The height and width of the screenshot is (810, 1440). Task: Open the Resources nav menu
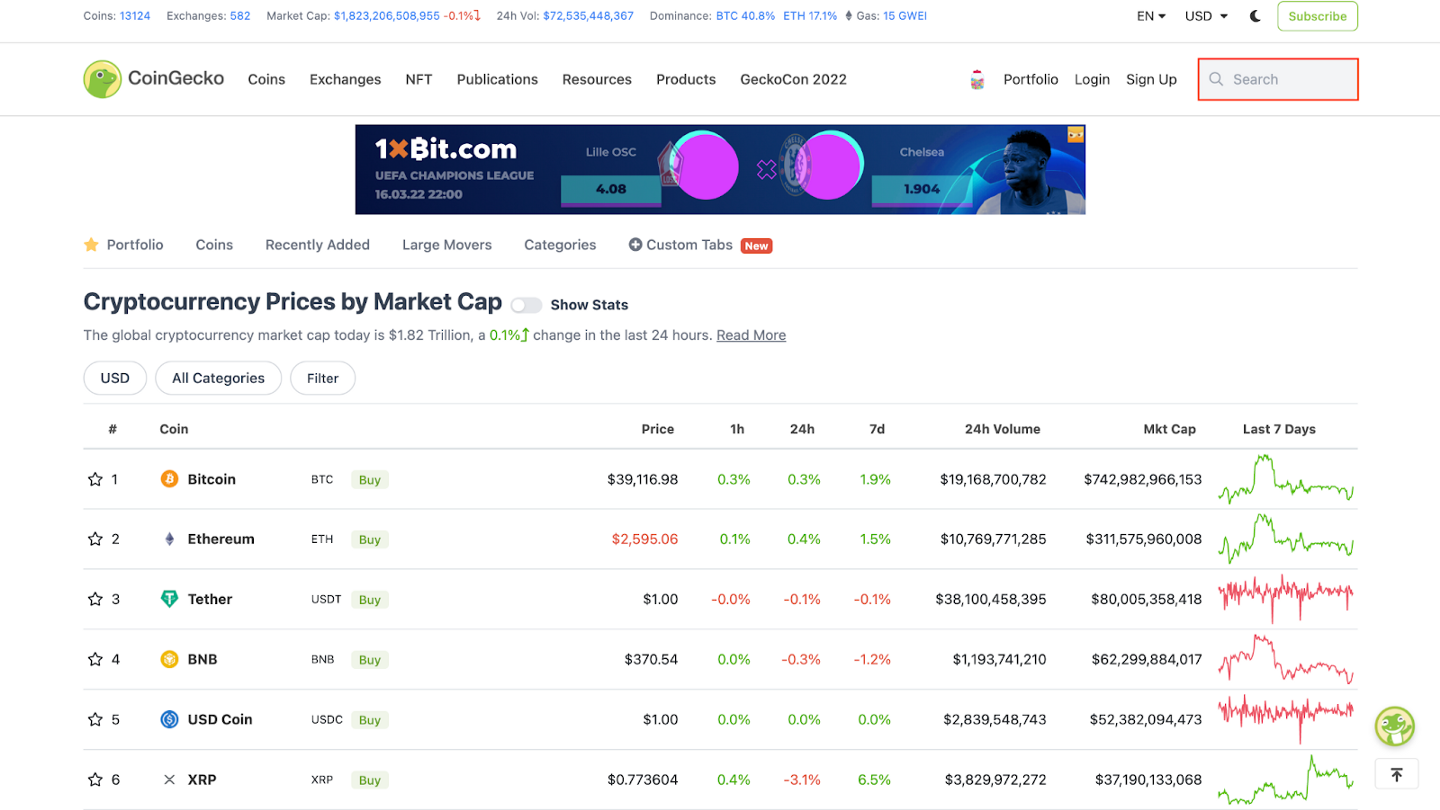(597, 79)
